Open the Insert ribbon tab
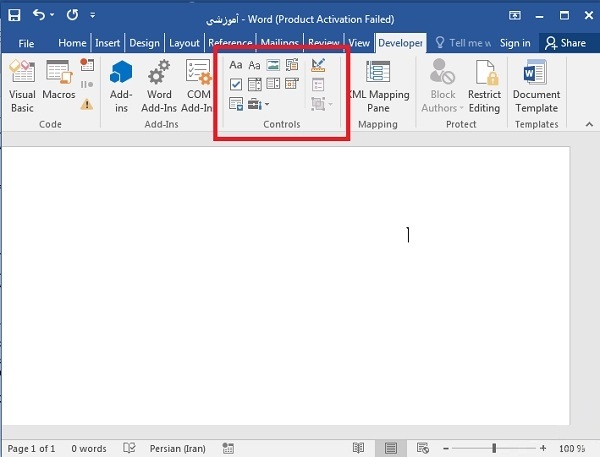The width and height of the screenshot is (600, 457). [x=107, y=43]
